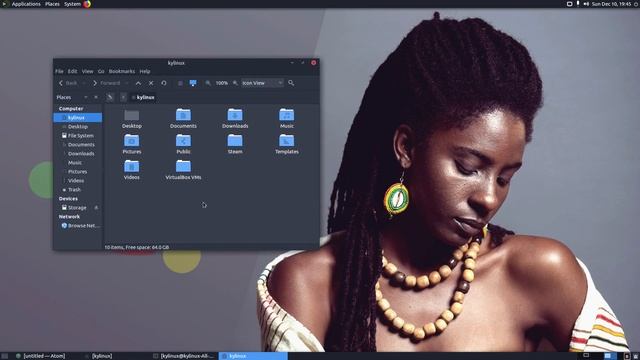This screenshot has width=640, height=360.
Task: Go up to the parent folder
Action: 138,83
